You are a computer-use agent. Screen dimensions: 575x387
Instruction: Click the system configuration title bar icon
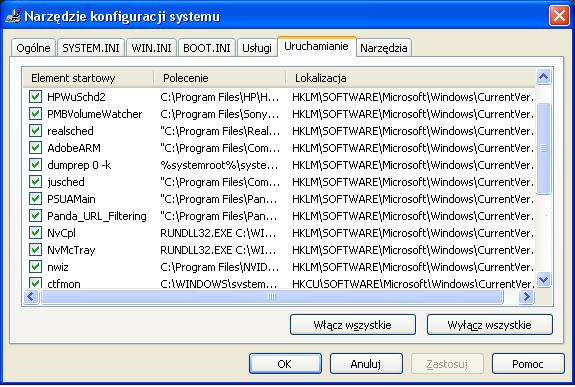click(x=13, y=16)
